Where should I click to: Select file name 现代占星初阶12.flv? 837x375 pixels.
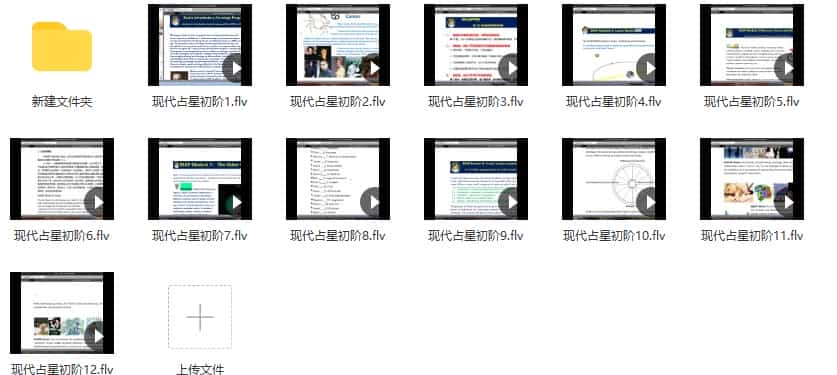click(x=62, y=369)
